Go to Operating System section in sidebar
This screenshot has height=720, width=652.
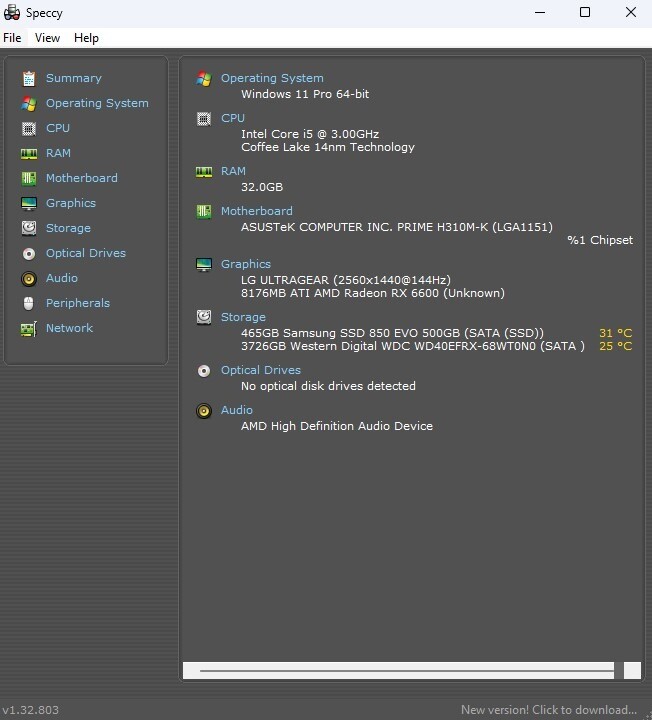pyautogui.click(x=97, y=103)
